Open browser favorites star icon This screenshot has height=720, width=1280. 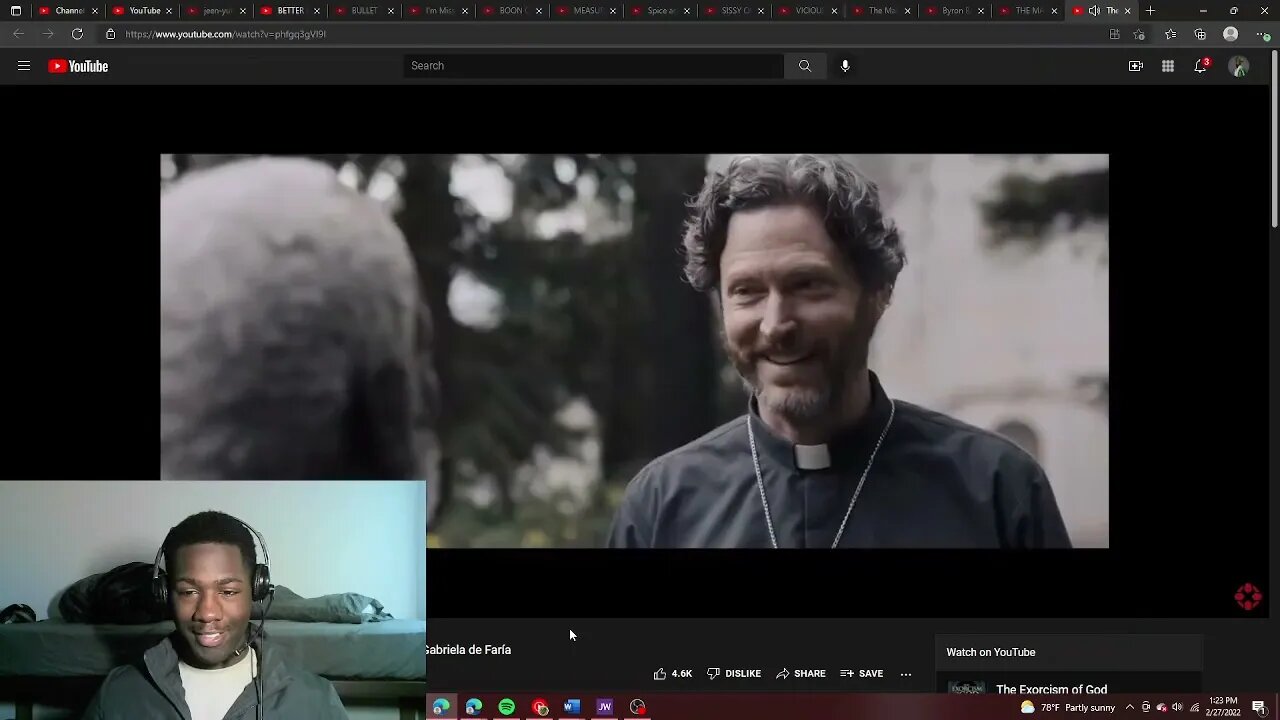pyautogui.click(x=1171, y=34)
